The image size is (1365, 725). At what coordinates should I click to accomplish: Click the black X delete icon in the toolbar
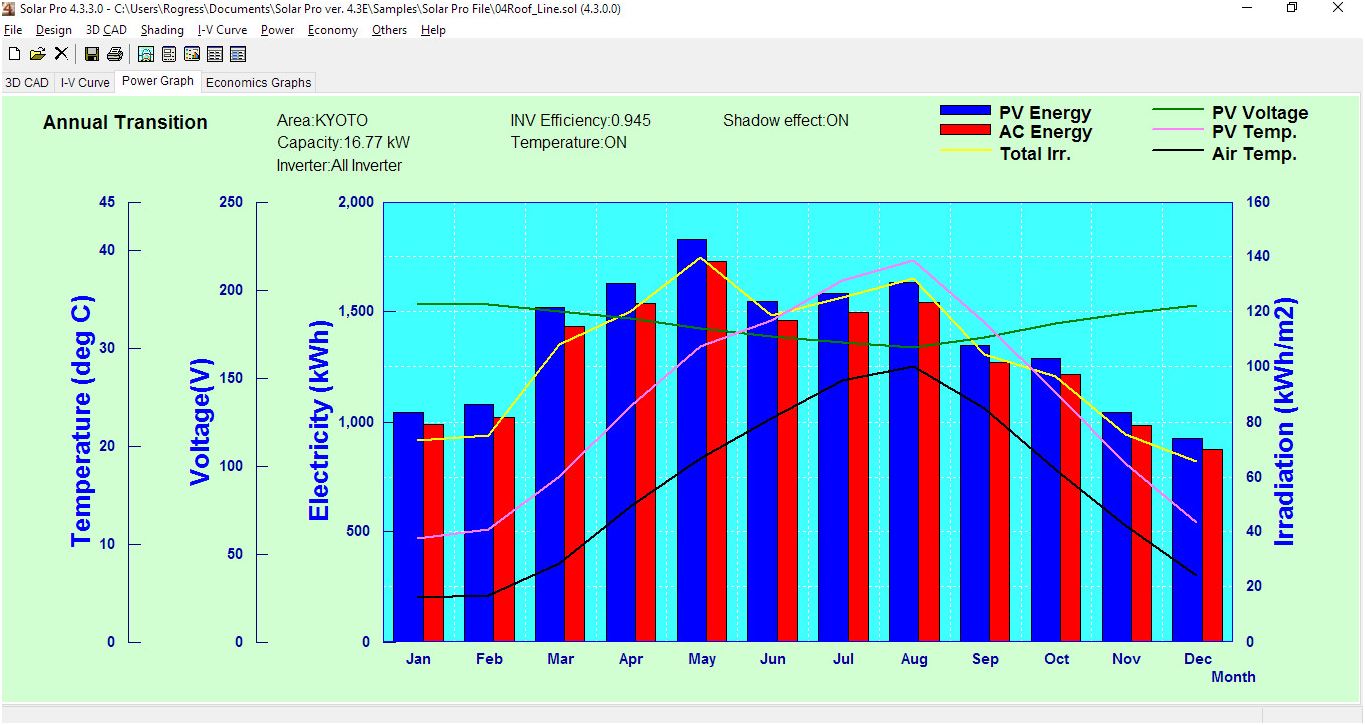point(61,54)
